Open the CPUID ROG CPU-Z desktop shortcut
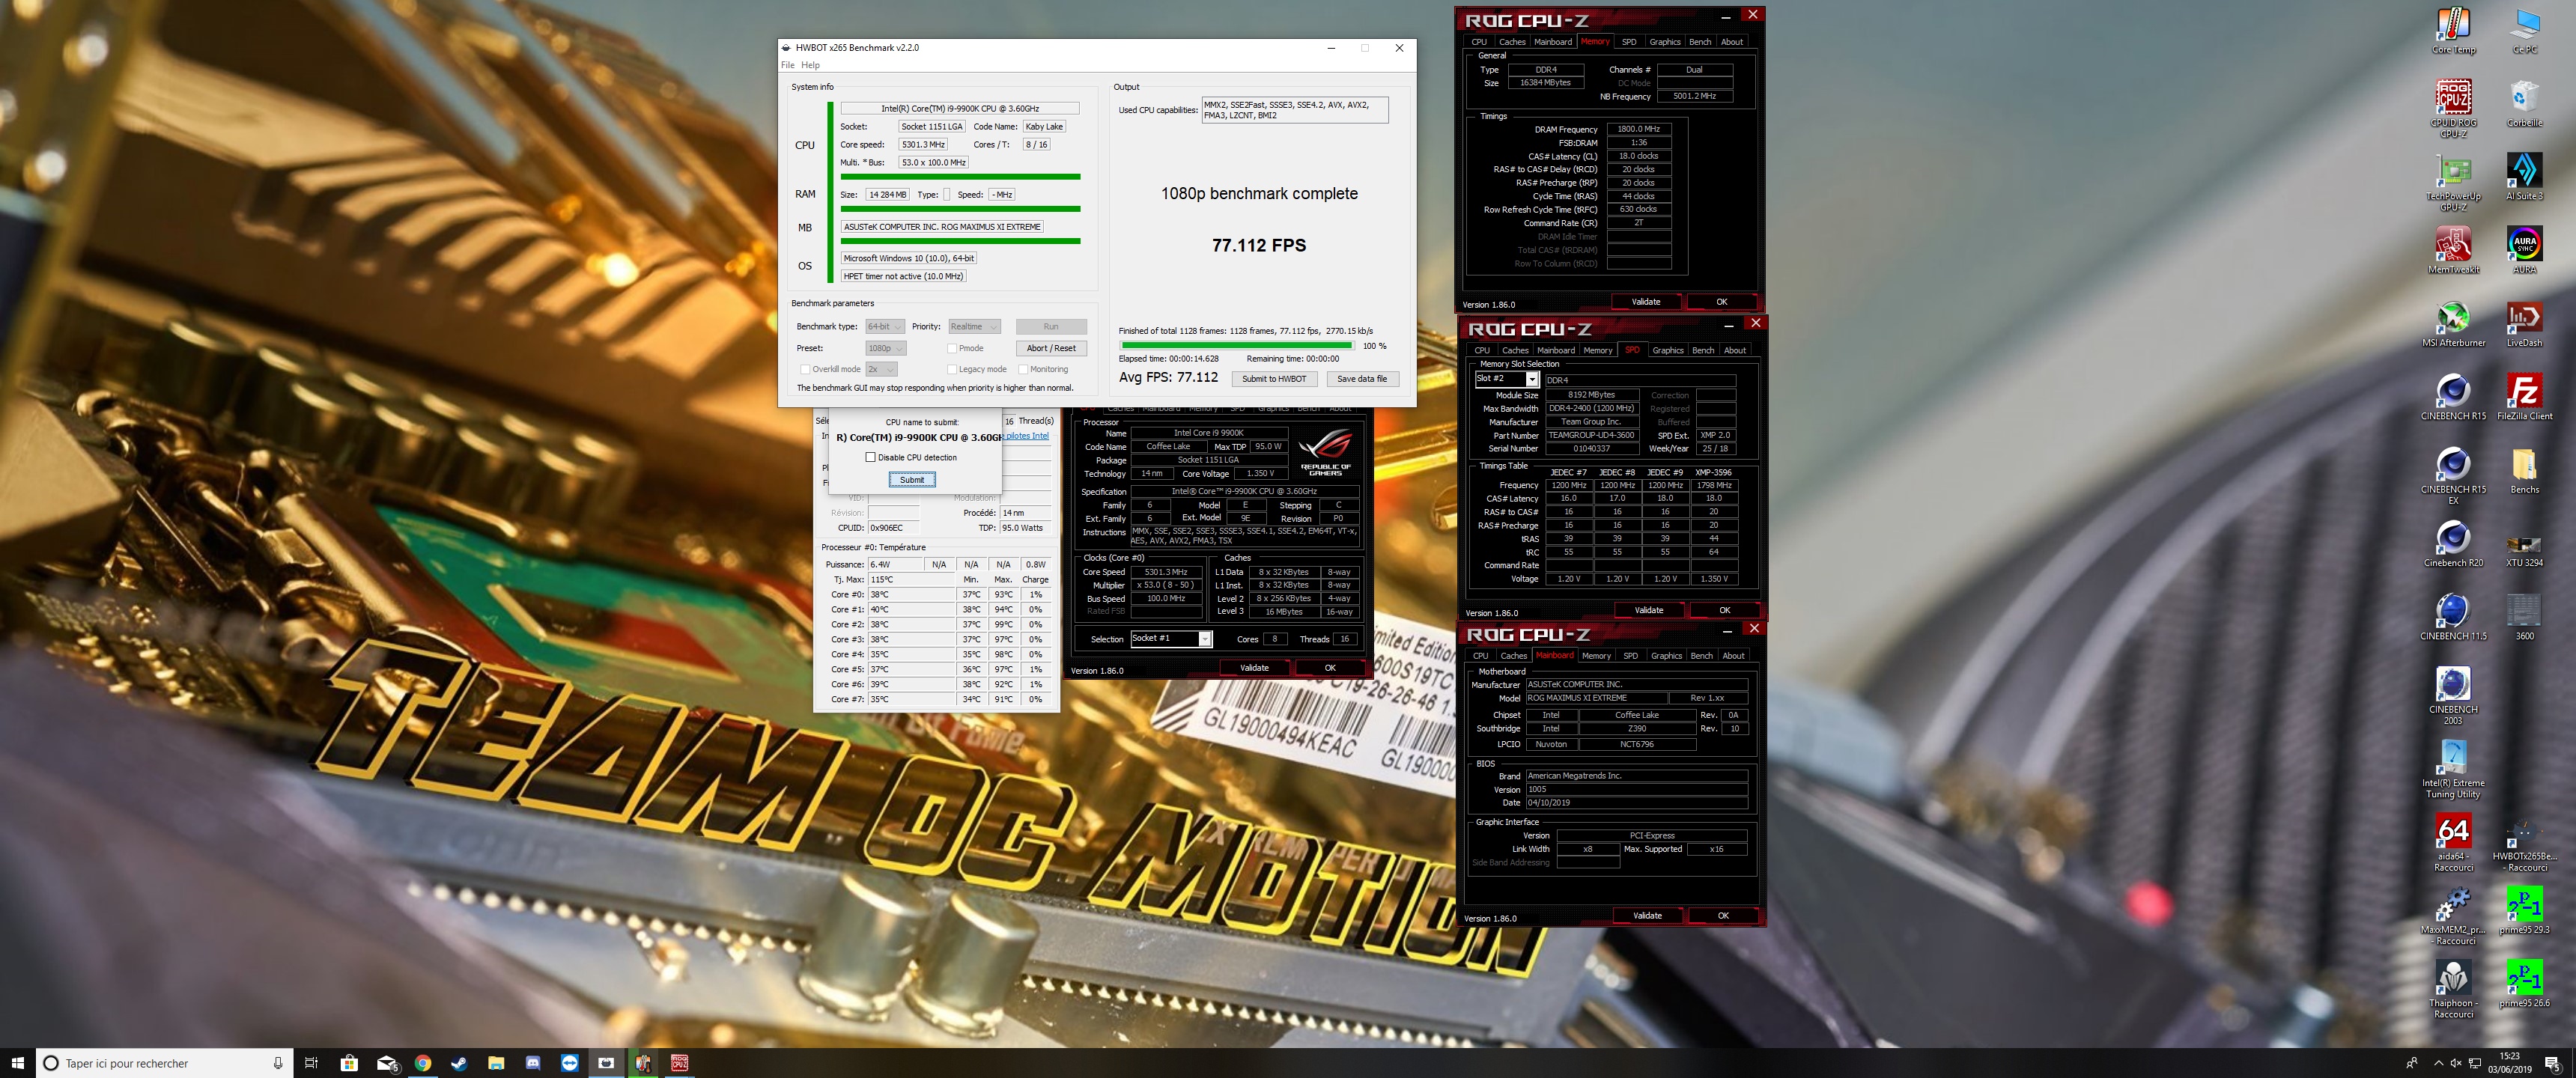This screenshot has width=2576, height=1078. (2453, 108)
